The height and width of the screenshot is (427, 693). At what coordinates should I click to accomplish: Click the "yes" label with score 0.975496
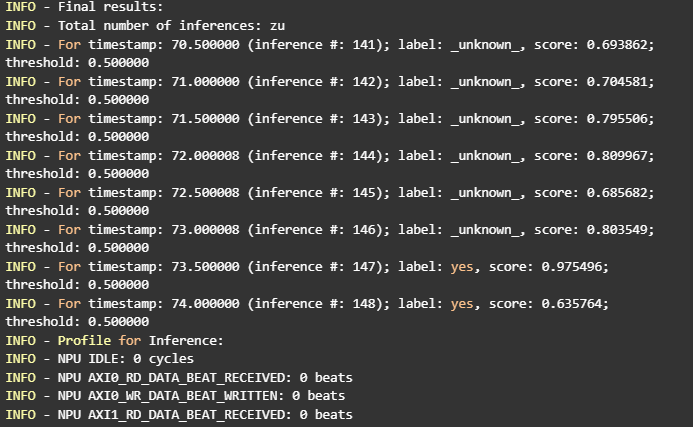tap(462, 266)
